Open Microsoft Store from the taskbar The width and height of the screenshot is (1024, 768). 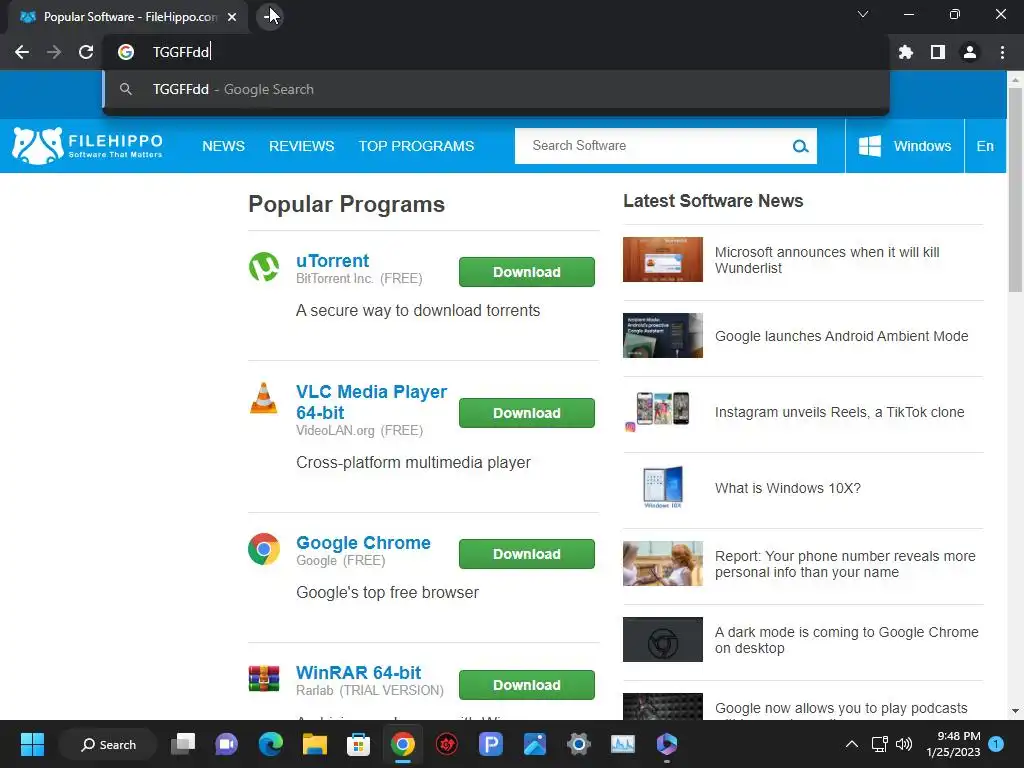pyautogui.click(x=358, y=744)
